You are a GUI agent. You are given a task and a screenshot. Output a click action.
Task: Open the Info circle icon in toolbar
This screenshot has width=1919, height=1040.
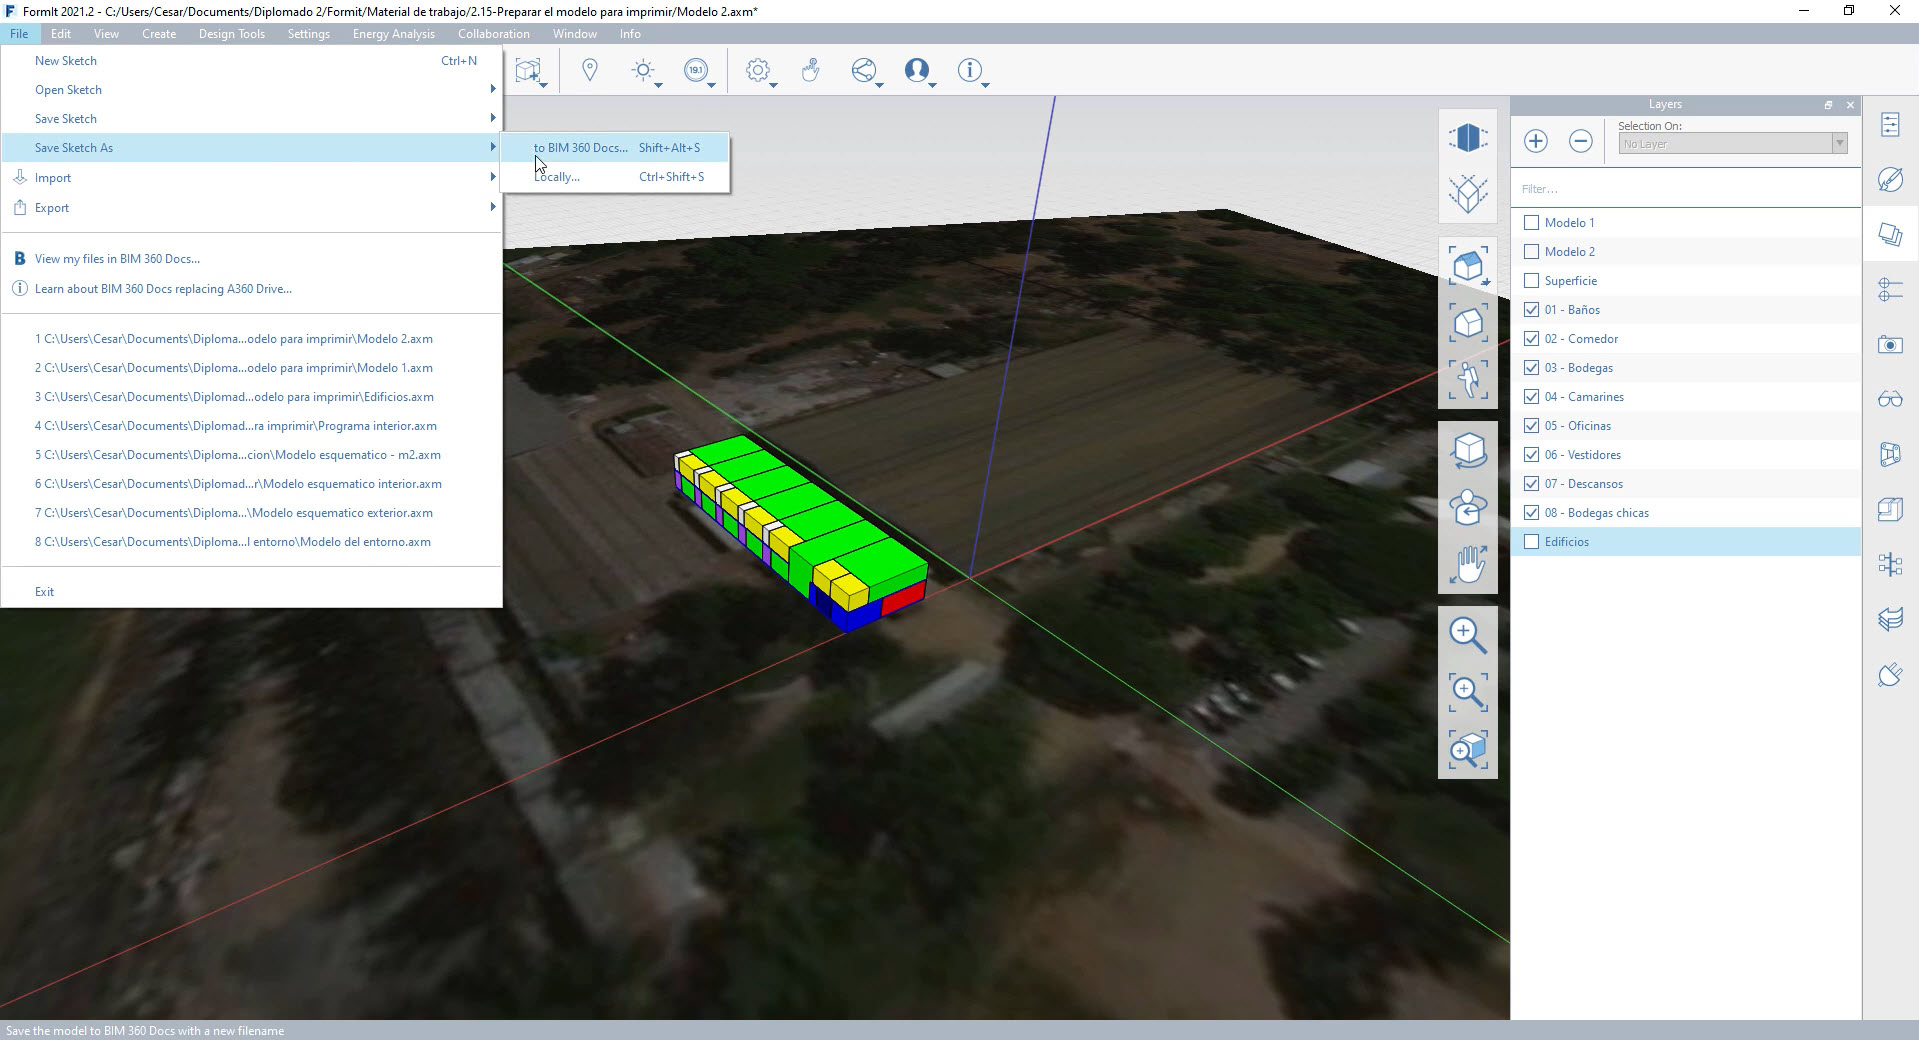pyautogui.click(x=968, y=70)
